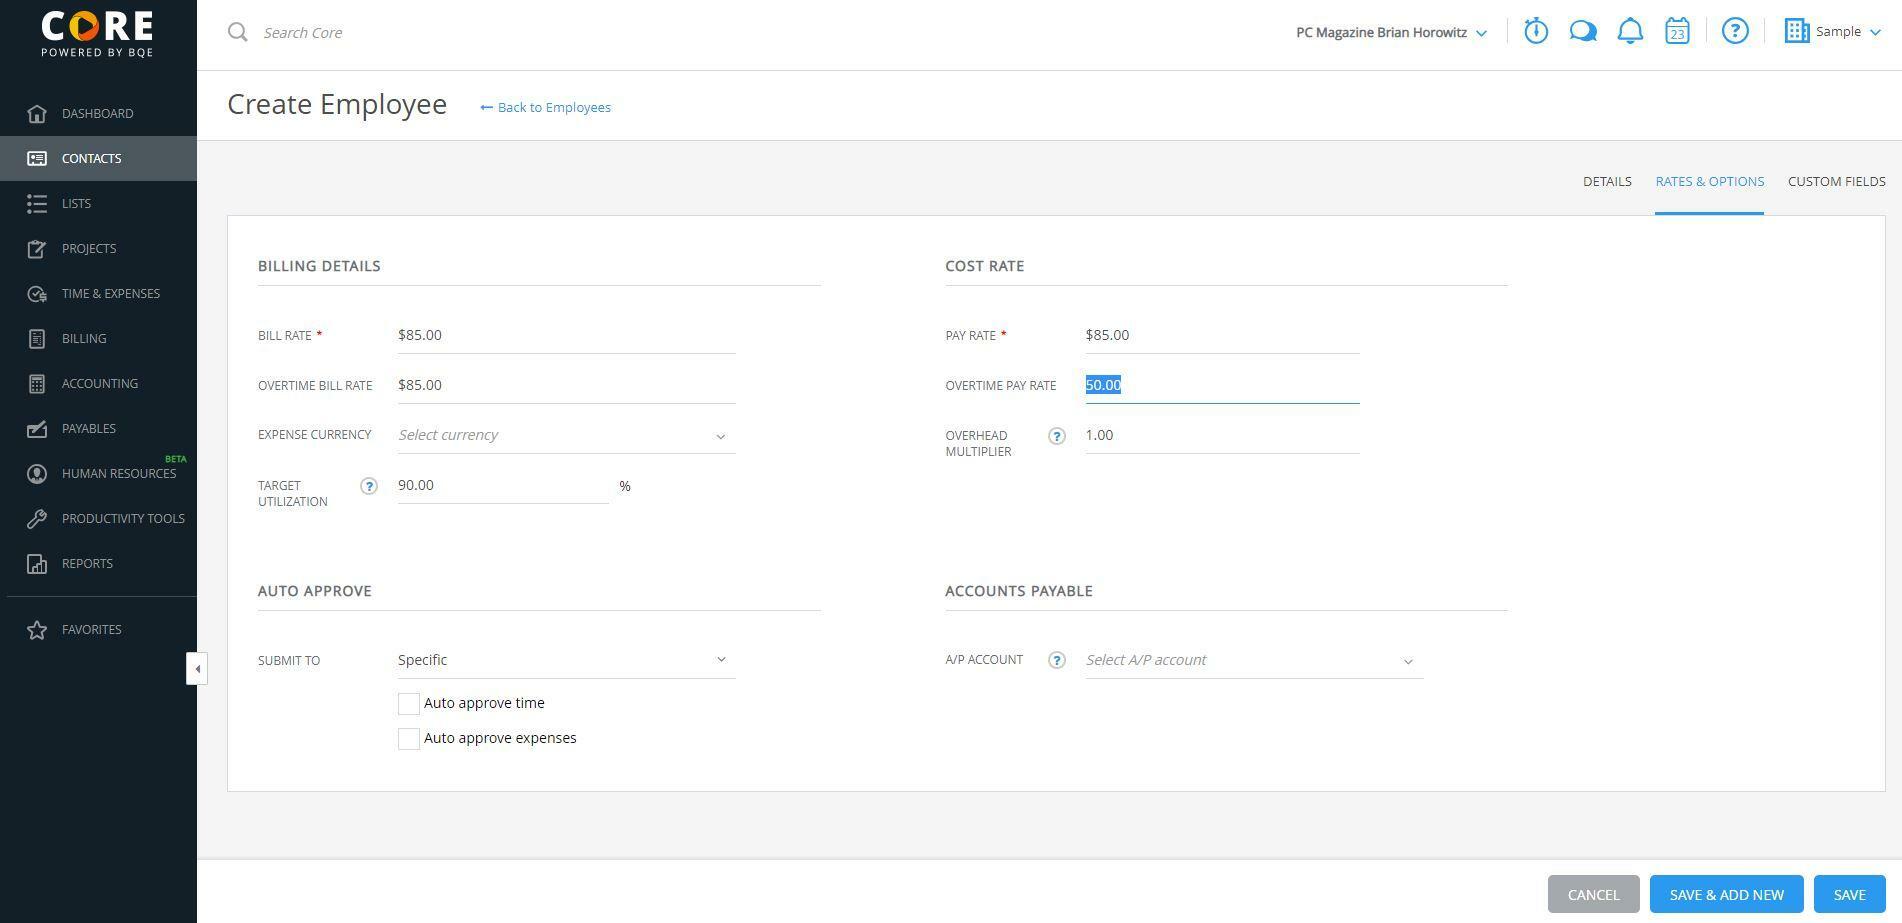
Task: Open the calendar icon in header
Action: (1677, 32)
